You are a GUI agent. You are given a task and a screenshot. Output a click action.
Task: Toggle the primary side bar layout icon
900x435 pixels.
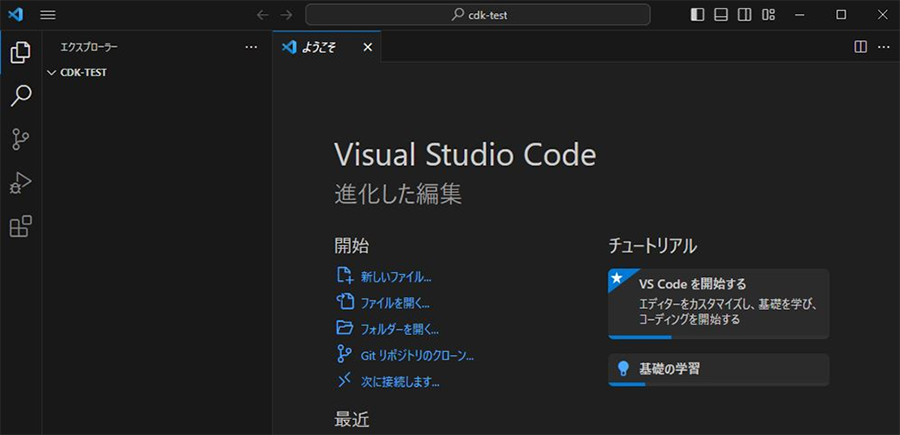(x=697, y=15)
